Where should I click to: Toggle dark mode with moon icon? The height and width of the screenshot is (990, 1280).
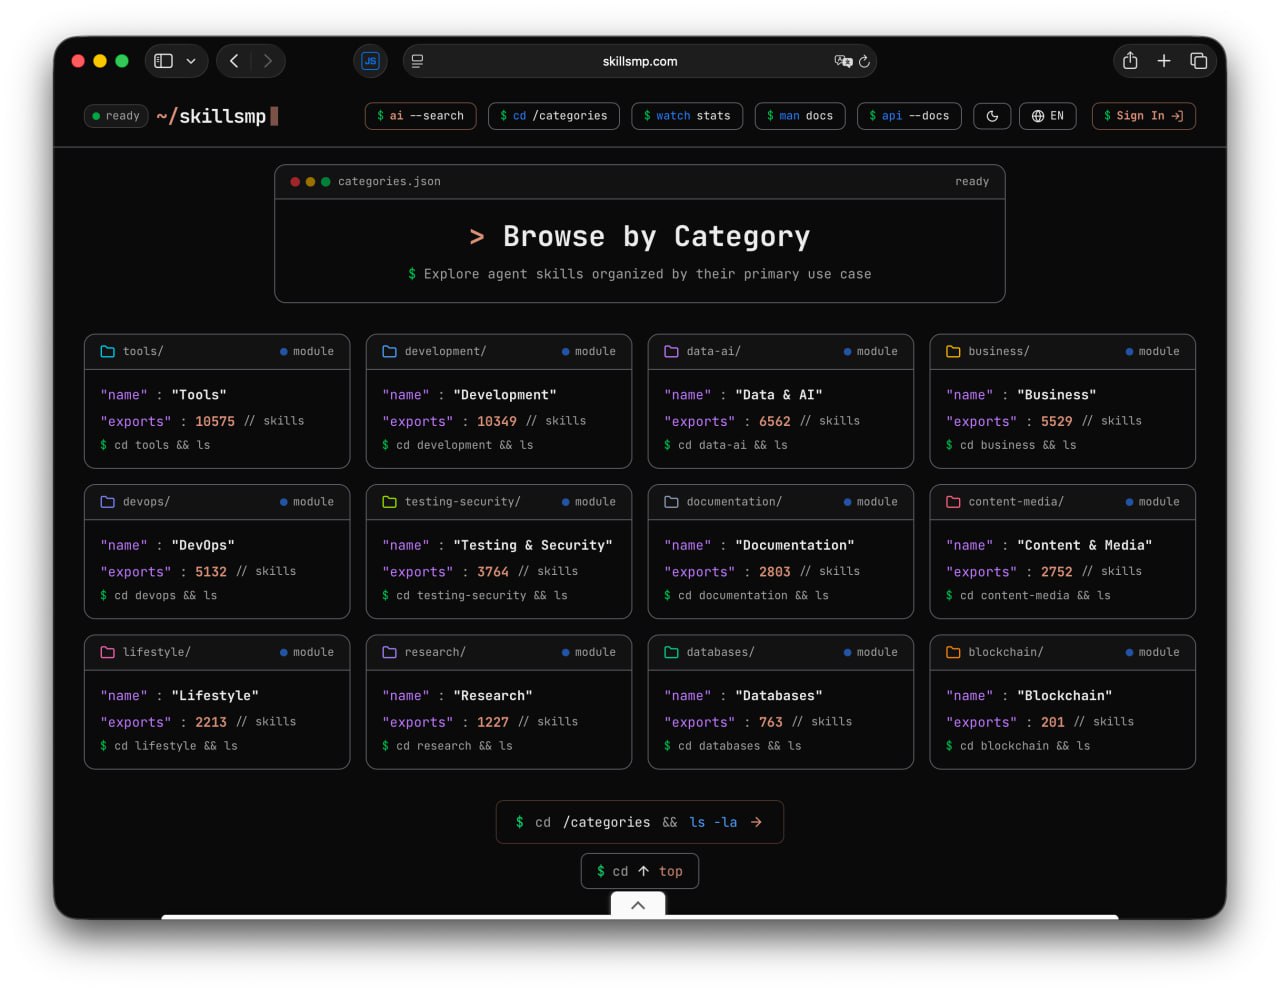[992, 116]
